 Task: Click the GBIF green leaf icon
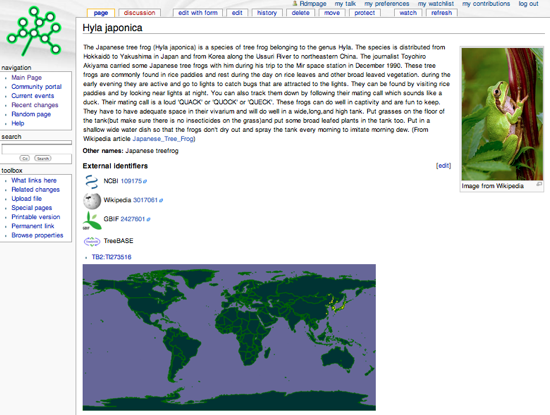click(92, 220)
